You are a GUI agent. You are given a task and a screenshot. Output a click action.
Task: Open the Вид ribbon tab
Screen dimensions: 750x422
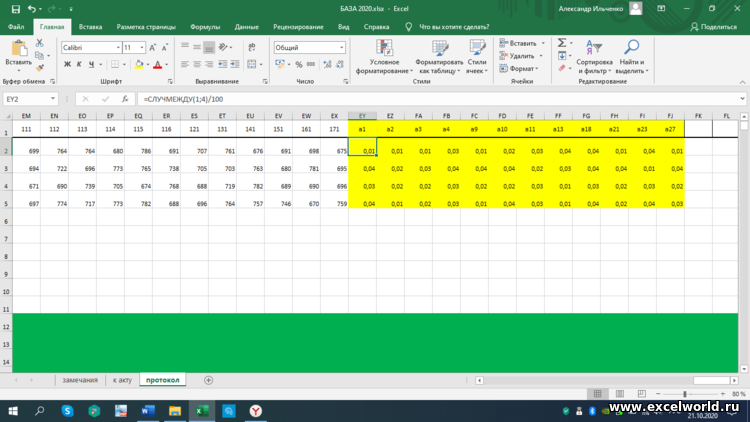343,27
